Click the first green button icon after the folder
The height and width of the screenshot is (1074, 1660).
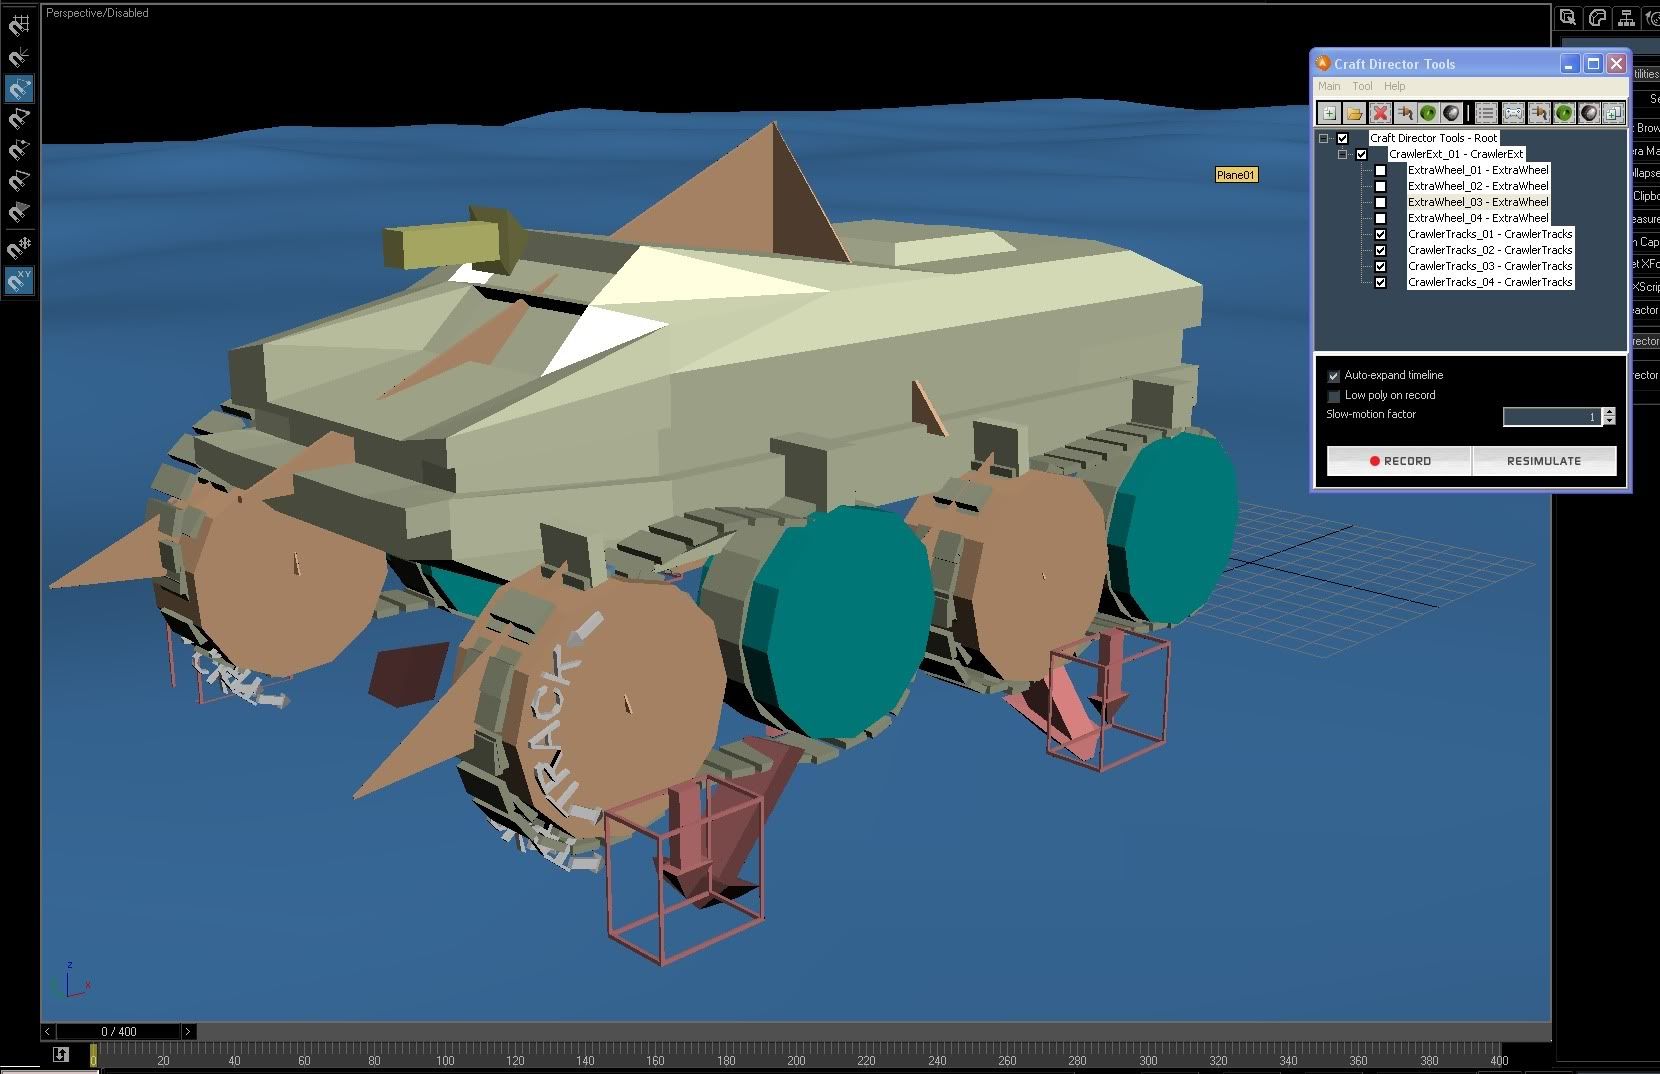pyautogui.click(x=1428, y=113)
